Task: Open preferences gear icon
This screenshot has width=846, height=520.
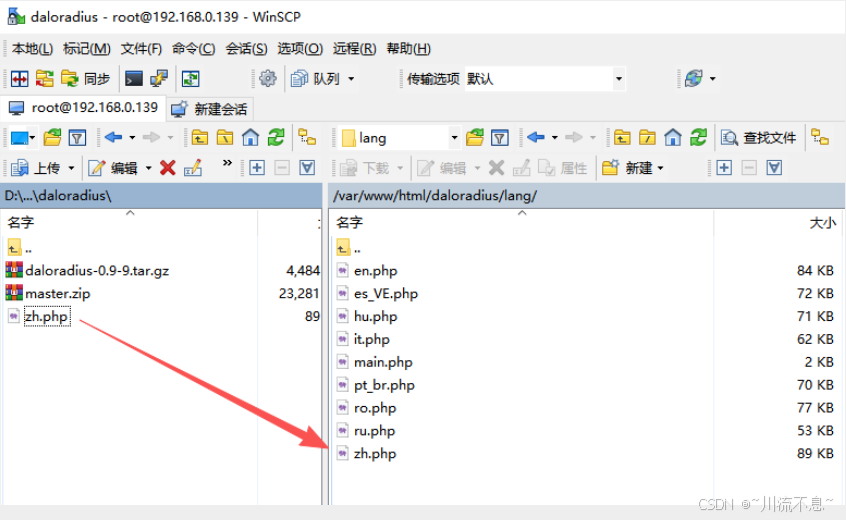Action: click(x=268, y=79)
